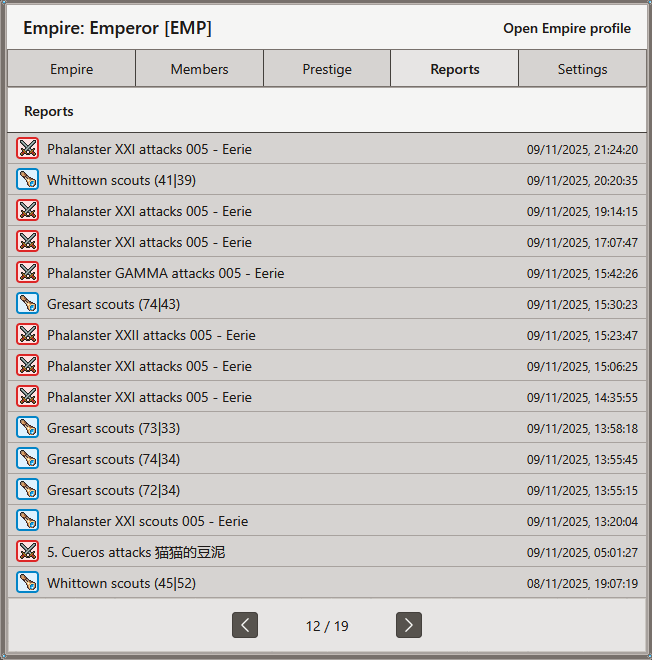
Task: Open Gresart scouts (74|34) report
Action: (x=327, y=459)
